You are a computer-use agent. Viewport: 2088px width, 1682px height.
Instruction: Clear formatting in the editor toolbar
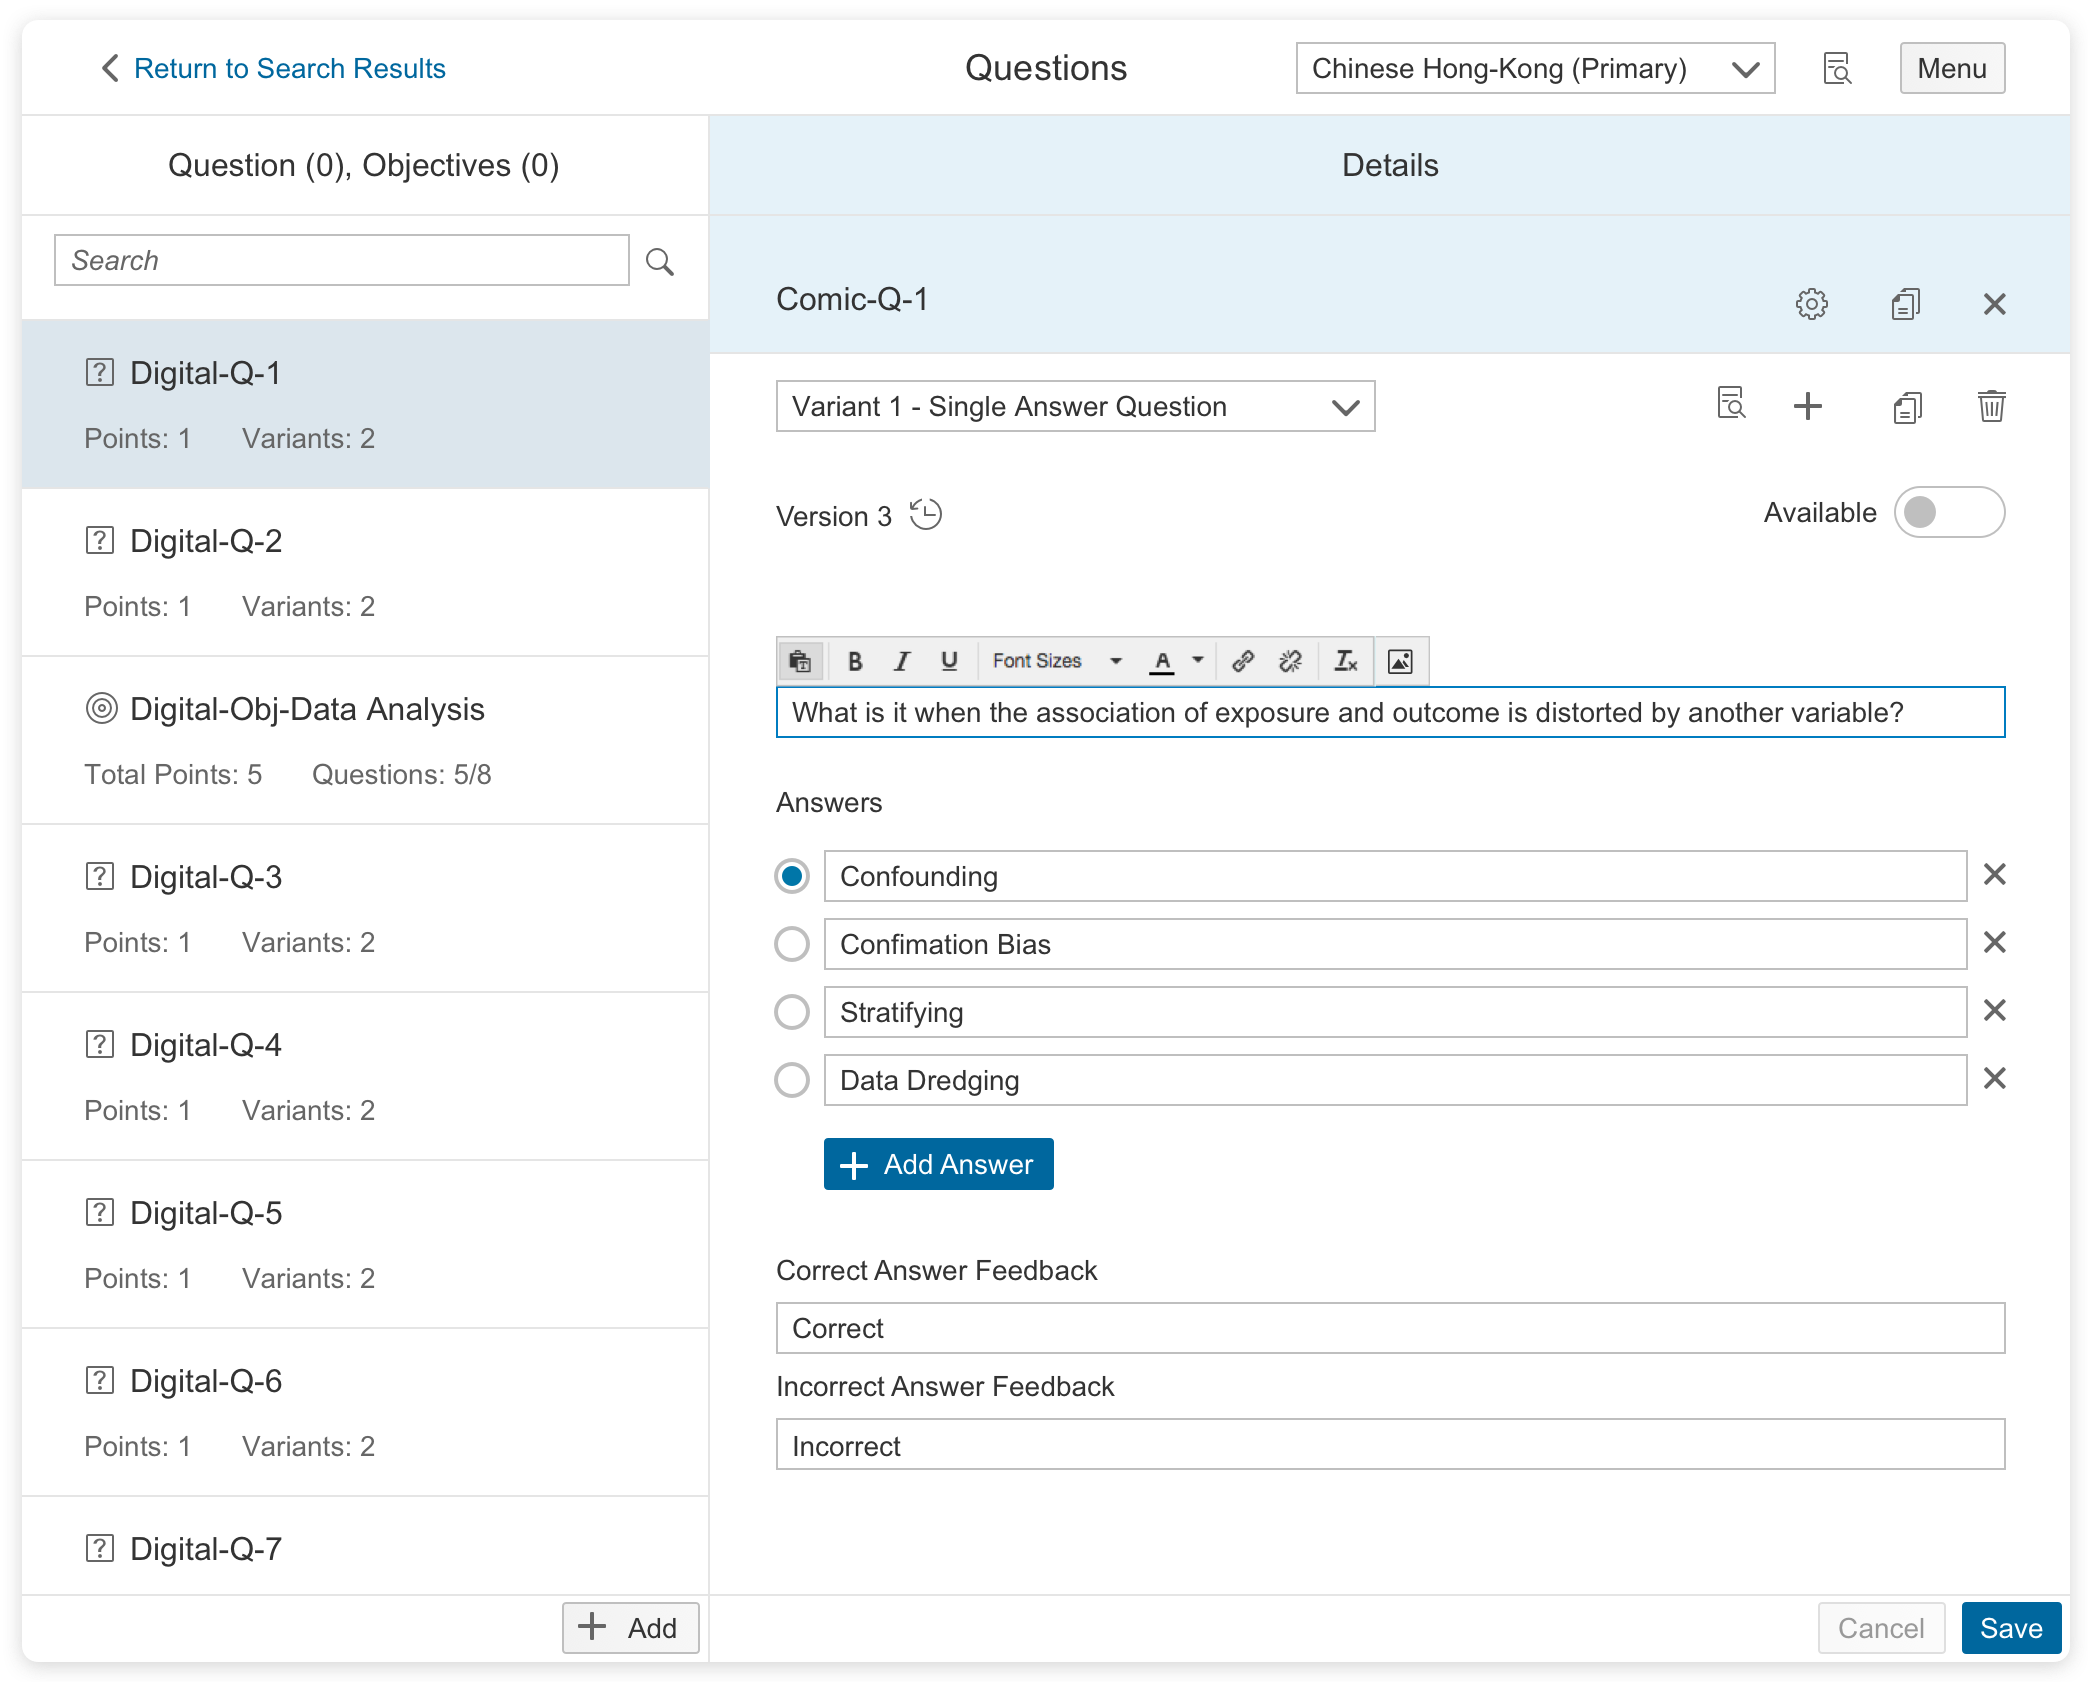pyautogui.click(x=1345, y=661)
